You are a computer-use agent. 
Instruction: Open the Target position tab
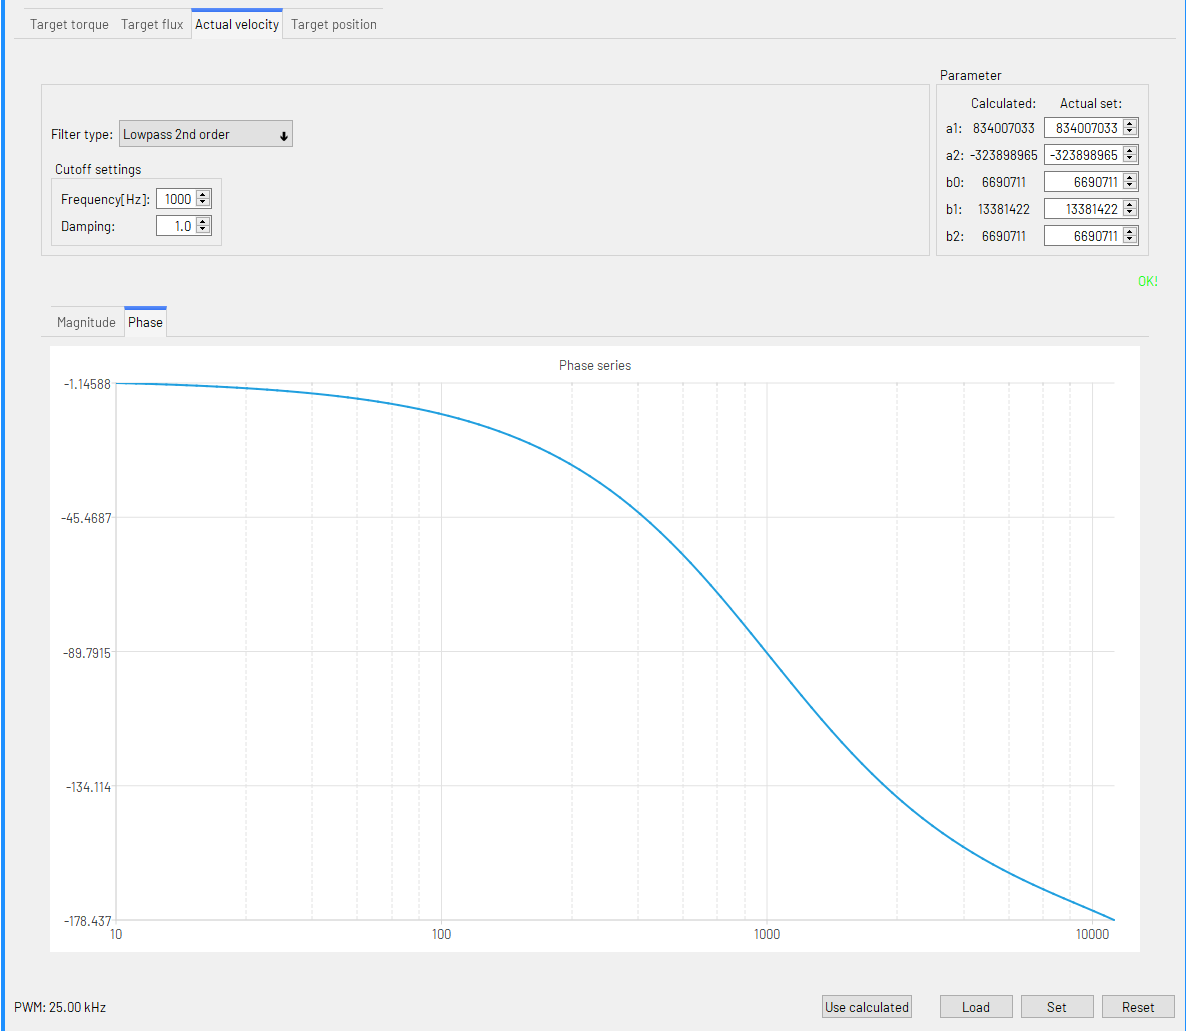point(334,24)
